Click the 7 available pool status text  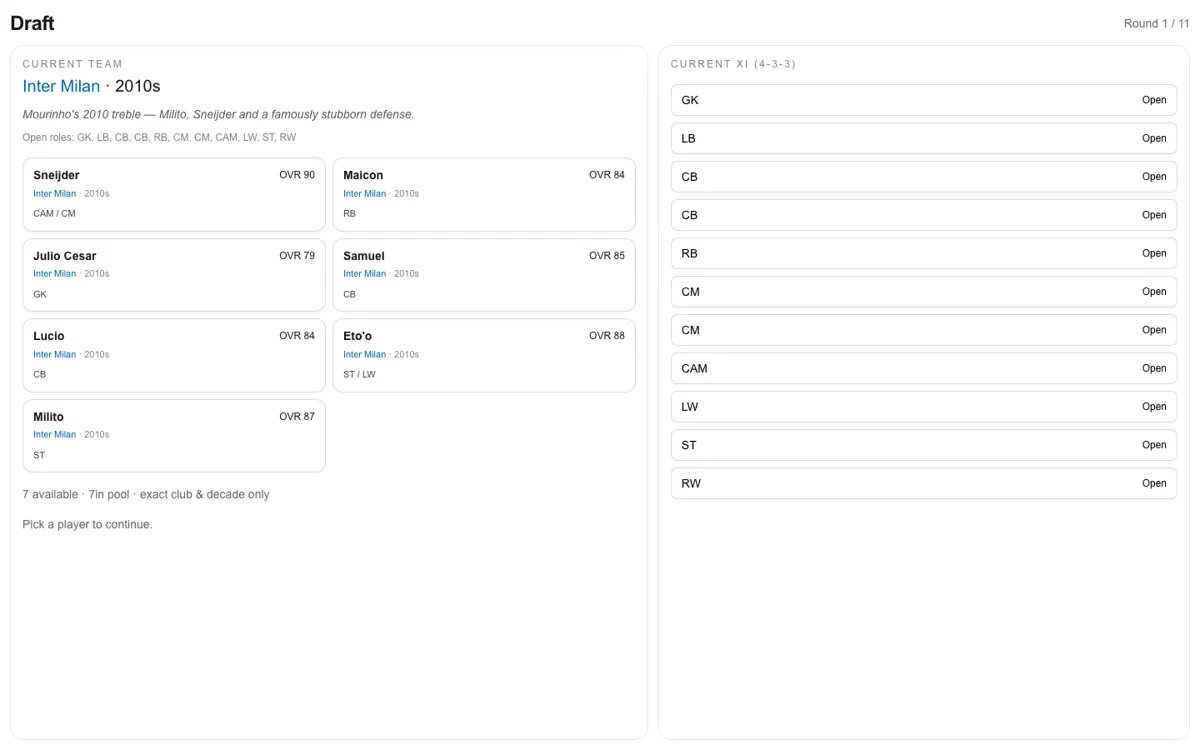[146, 495]
